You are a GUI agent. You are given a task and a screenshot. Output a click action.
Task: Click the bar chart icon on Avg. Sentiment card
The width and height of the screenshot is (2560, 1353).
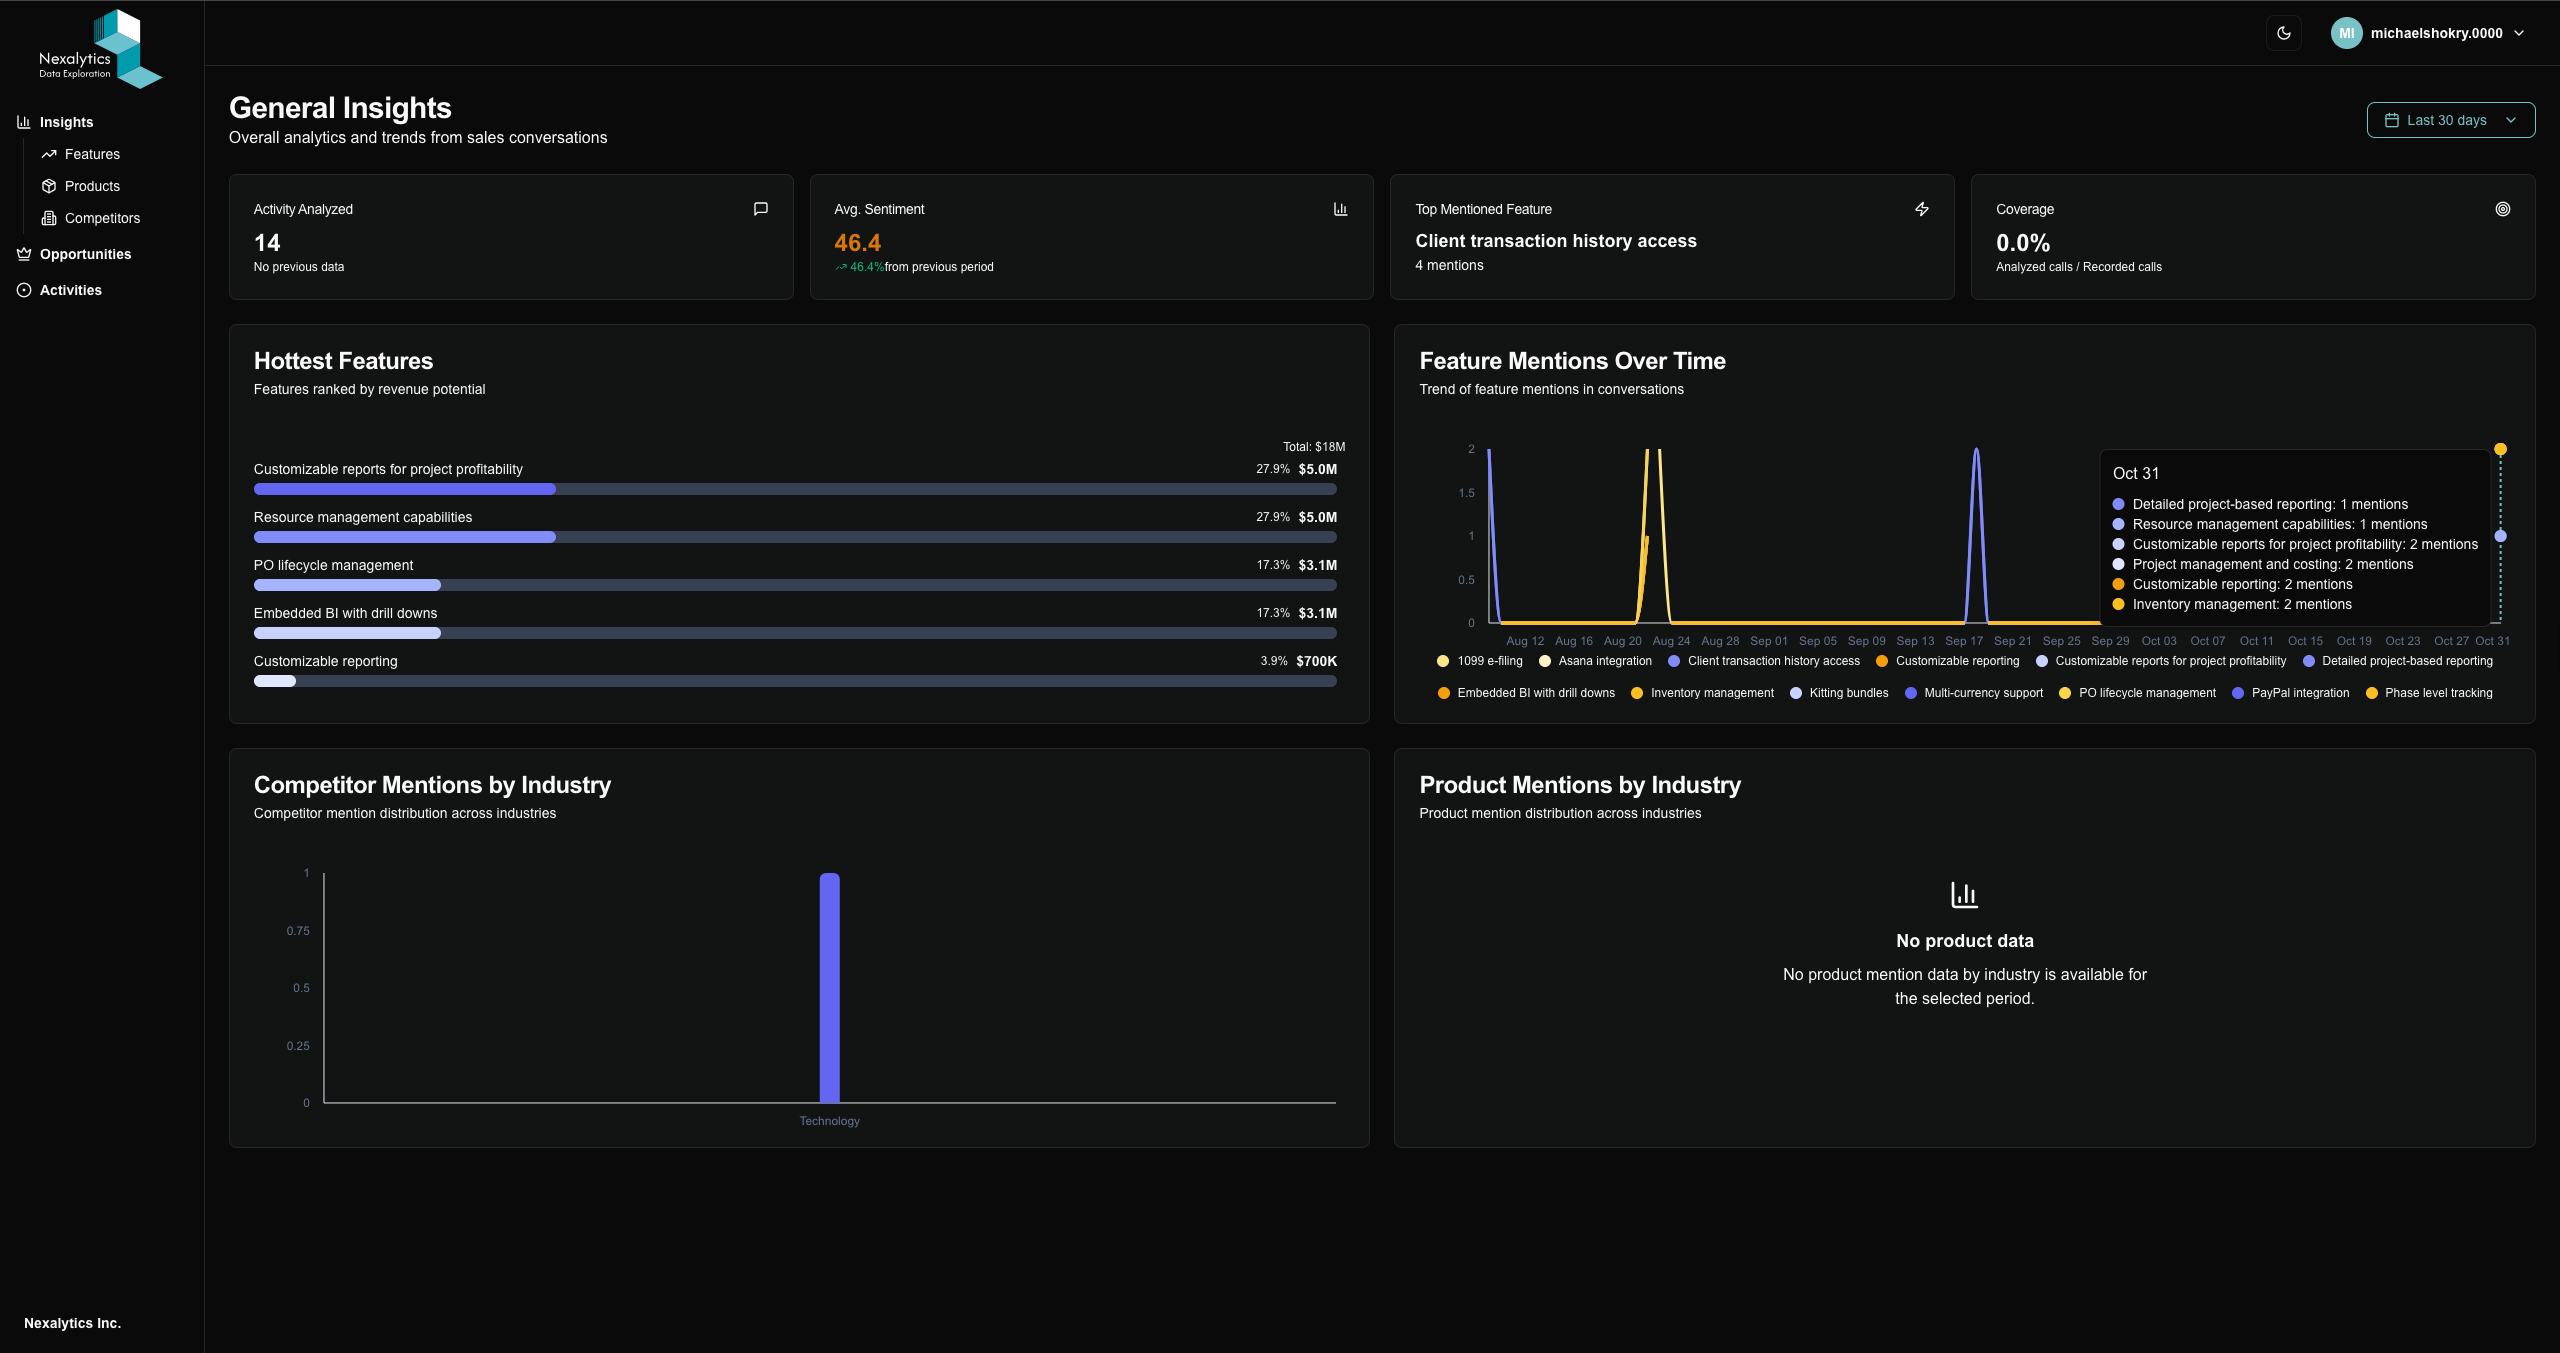pos(1340,209)
